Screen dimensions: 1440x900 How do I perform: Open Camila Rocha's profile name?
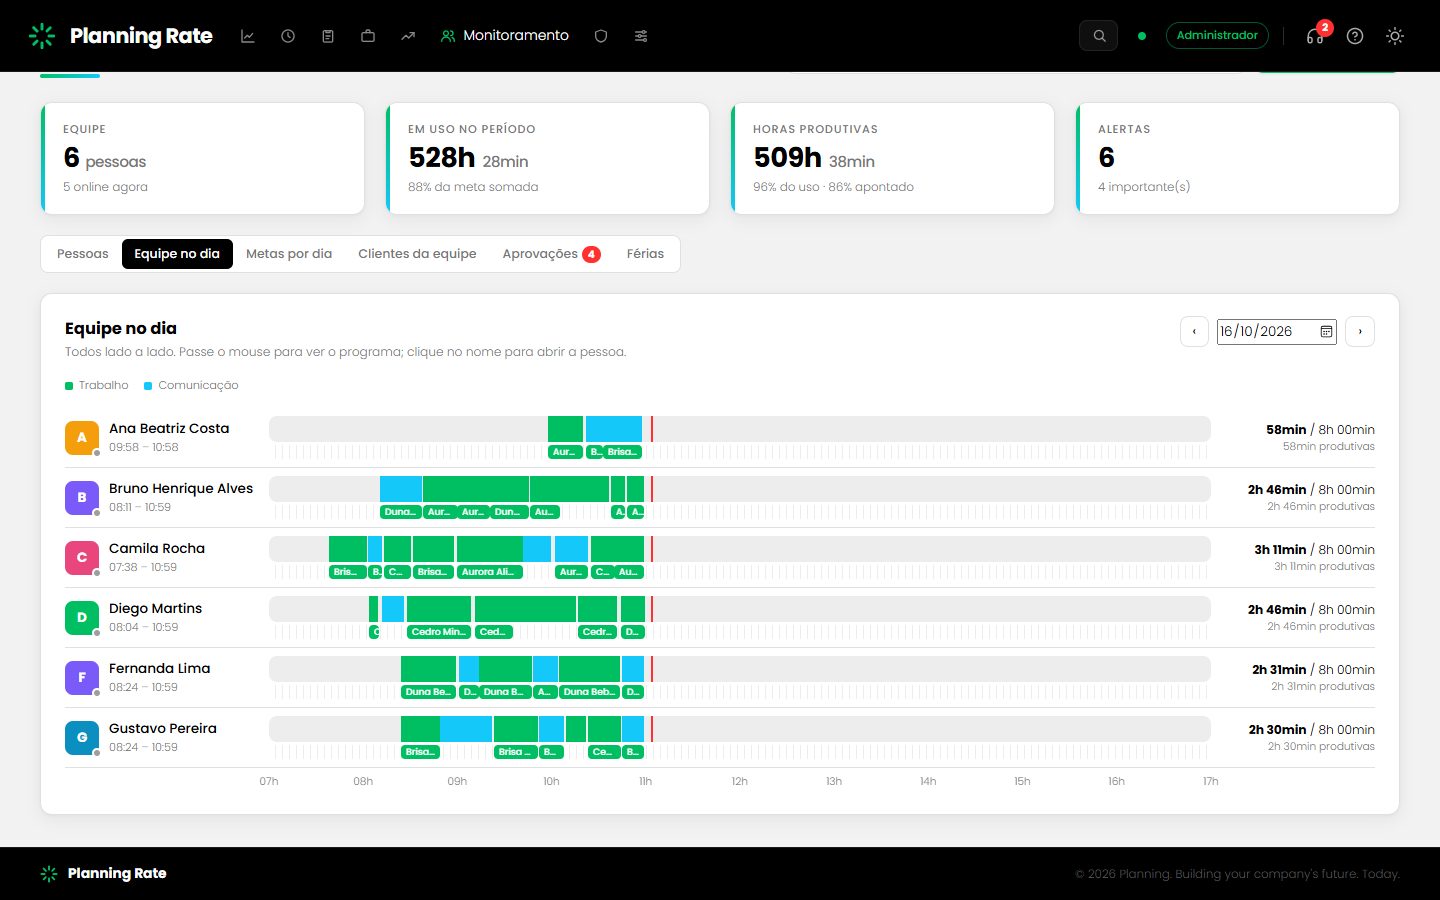[x=157, y=548]
